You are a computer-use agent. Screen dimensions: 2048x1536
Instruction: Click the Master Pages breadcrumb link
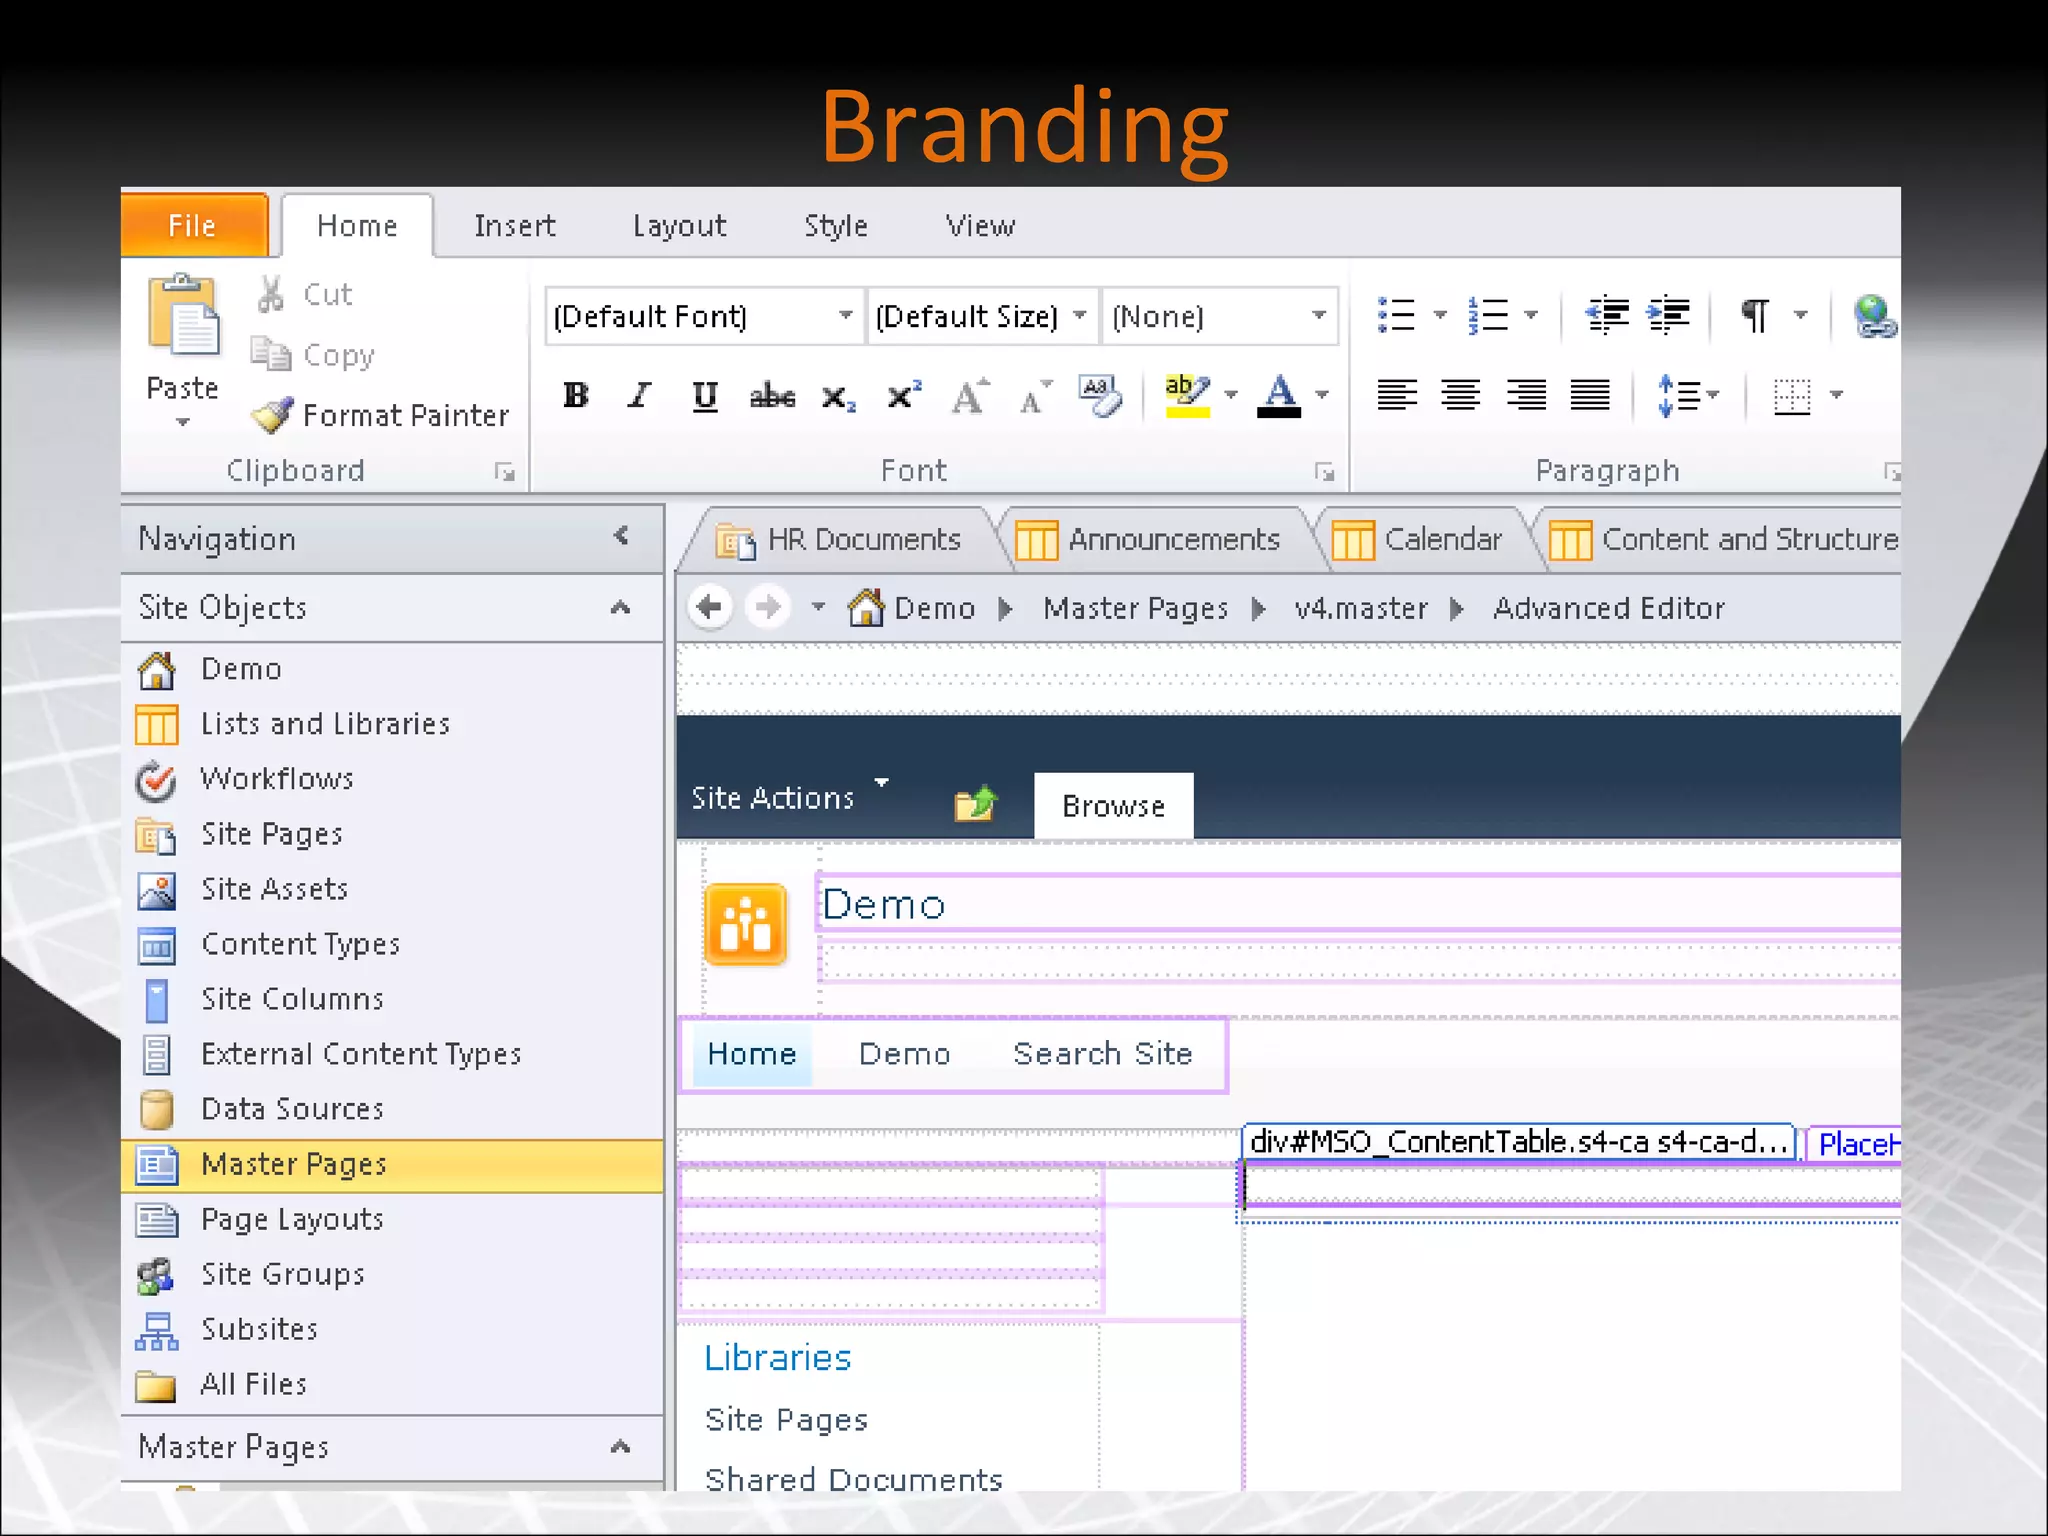point(1135,608)
